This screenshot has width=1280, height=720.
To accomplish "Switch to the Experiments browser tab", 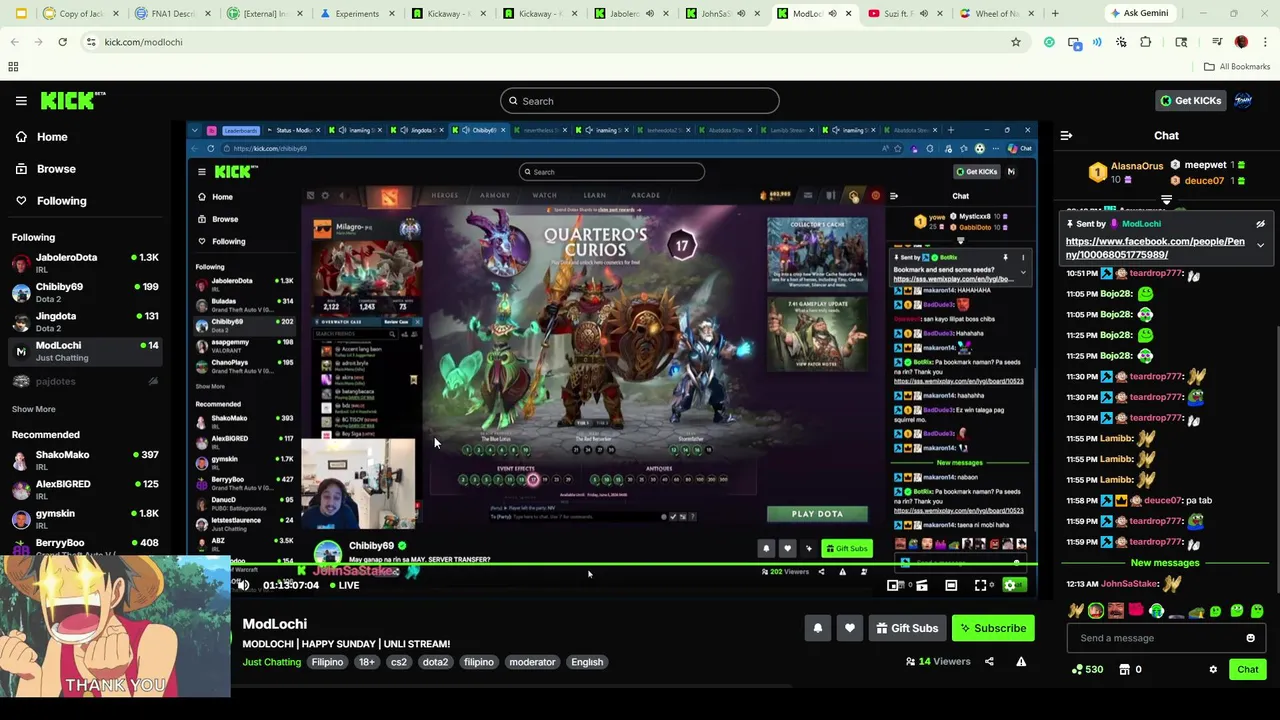I will tap(356, 14).
